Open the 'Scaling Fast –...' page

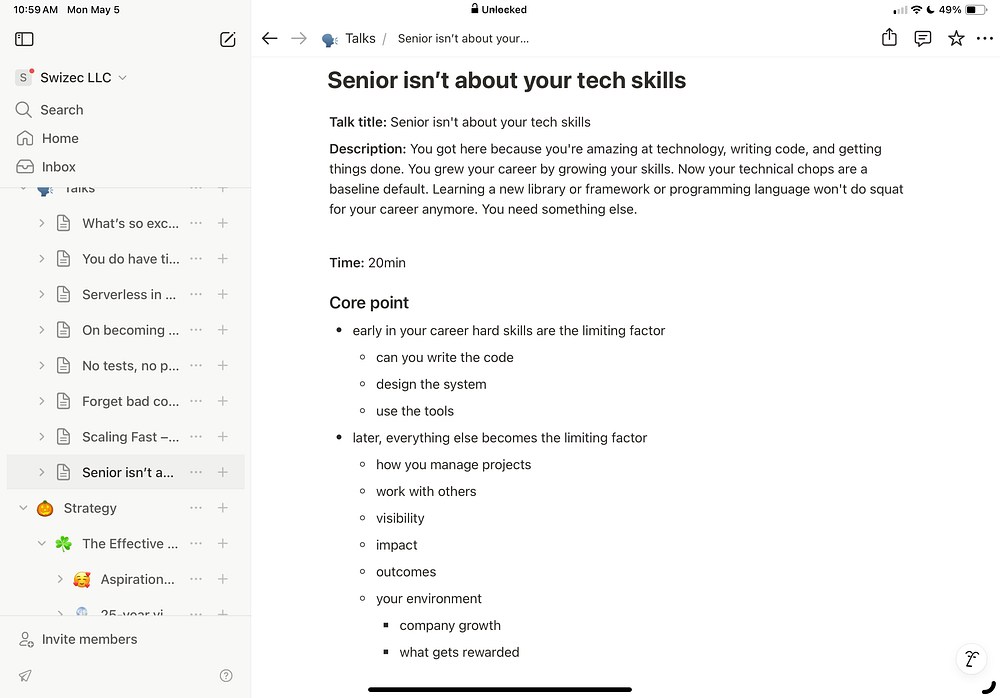pos(130,437)
